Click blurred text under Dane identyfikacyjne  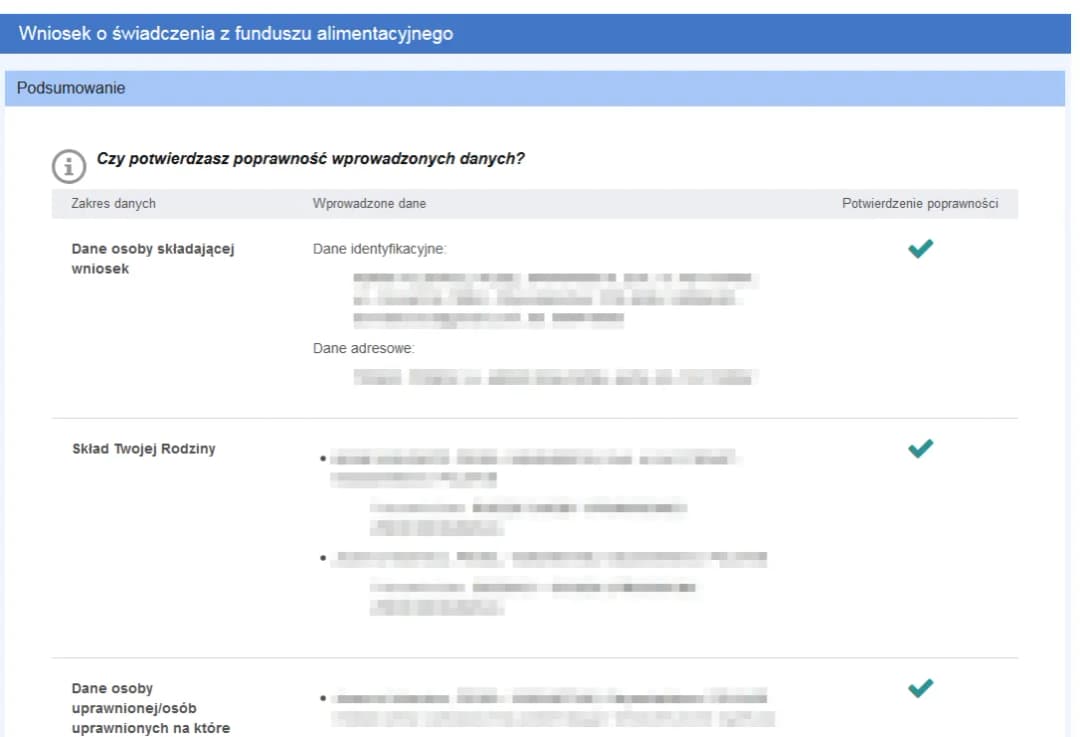tap(555, 299)
